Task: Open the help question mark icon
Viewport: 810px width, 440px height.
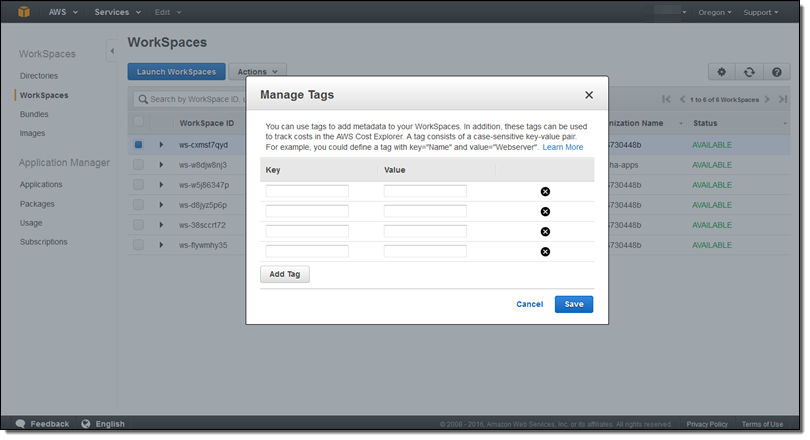Action: [776, 72]
